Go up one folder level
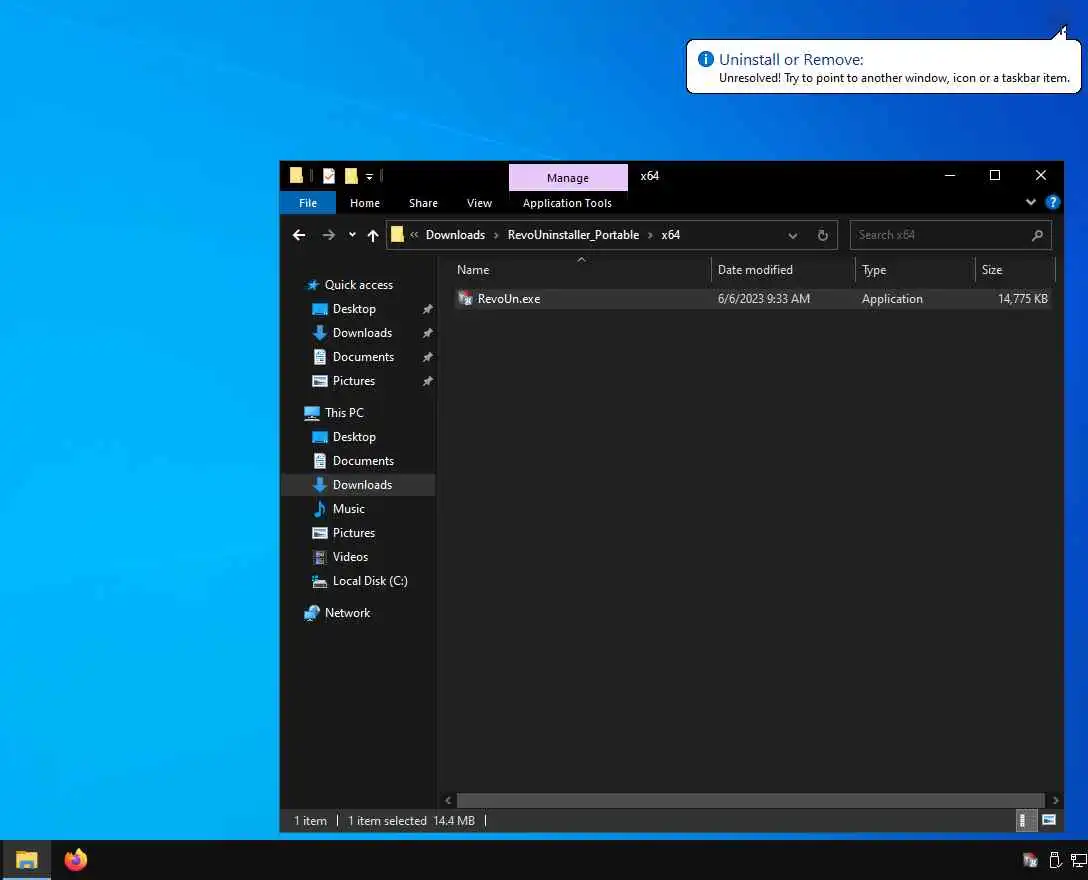Viewport: 1088px width, 880px height. click(373, 235)
